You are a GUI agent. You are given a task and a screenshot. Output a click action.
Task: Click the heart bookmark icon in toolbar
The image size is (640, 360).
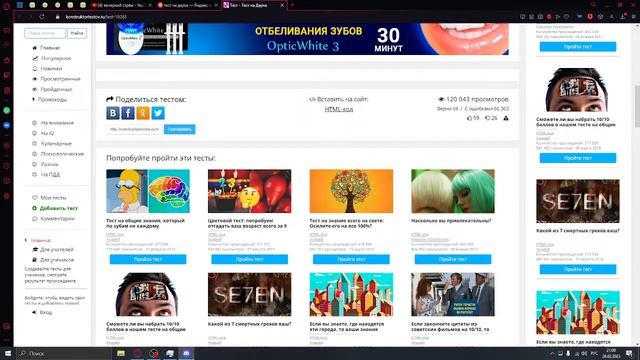[x=567, y=17]
